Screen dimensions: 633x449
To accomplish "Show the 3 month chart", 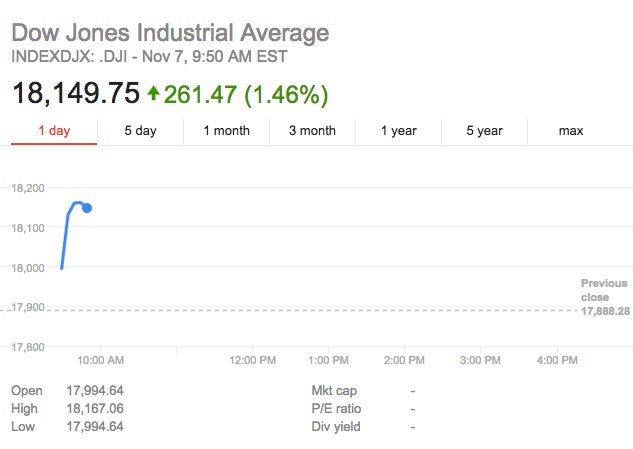I will pyautogui.click(x=312, y=131).
